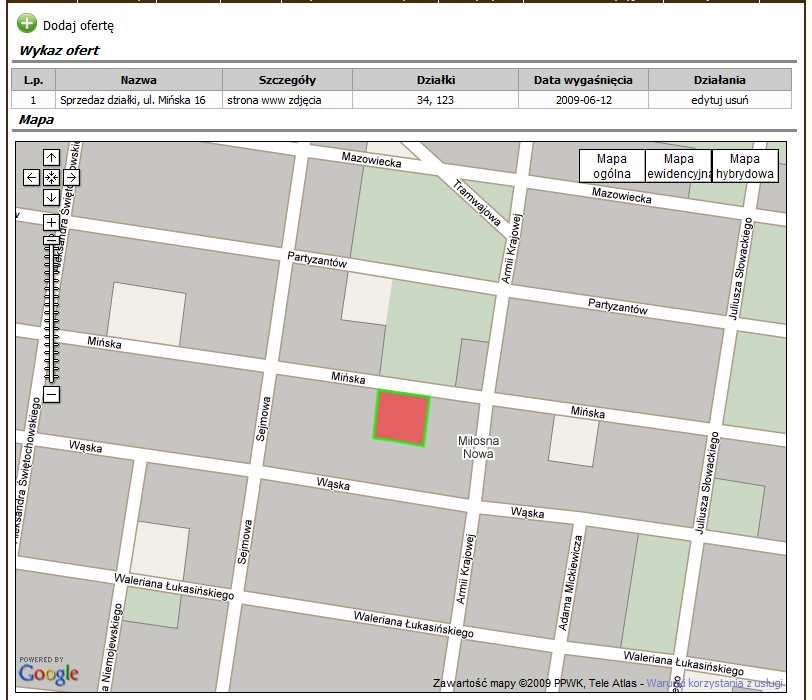The height and width of the screenshot is (700, 812).
Task: Click the Data wygaśnięcia column header
Action: tap(583, 80)
